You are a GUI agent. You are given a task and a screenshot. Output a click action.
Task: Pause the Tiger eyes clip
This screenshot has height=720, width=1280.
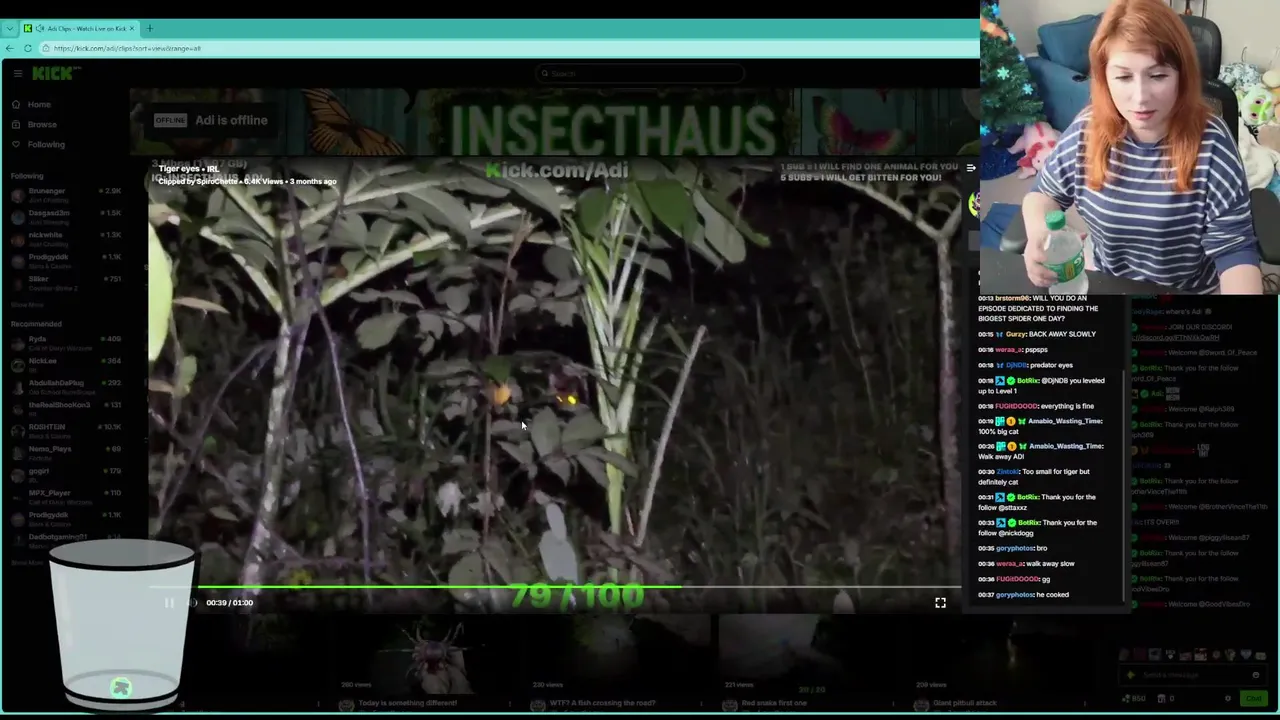(x=168, y=603)
